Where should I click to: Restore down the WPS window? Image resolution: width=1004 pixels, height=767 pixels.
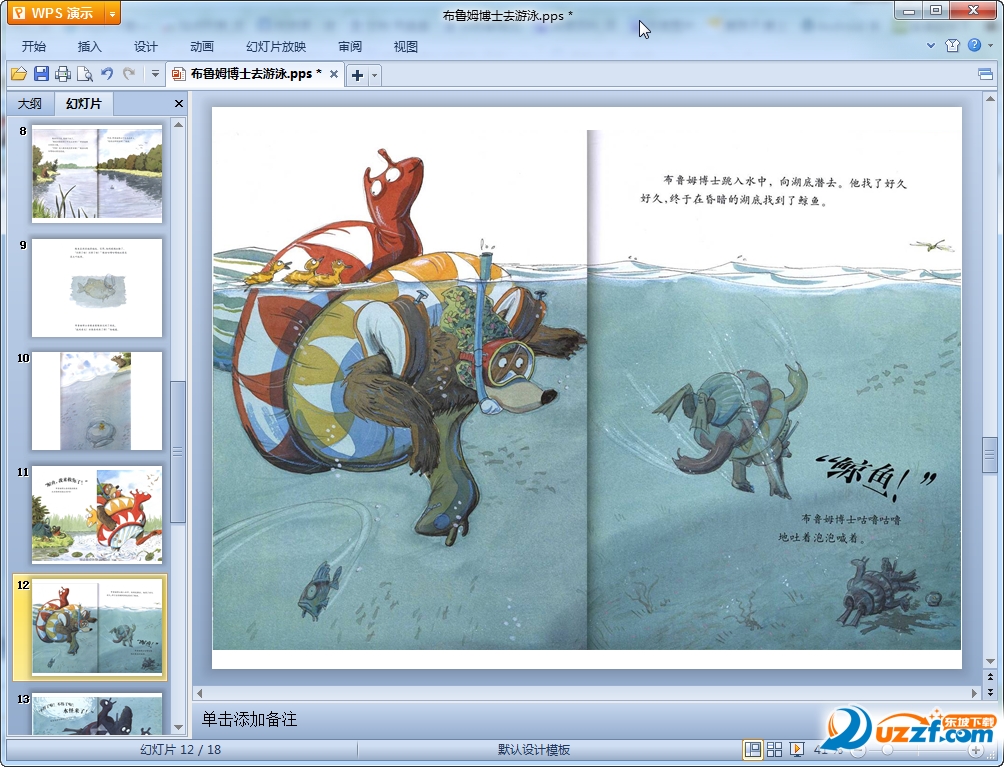(x=936, y=10)
